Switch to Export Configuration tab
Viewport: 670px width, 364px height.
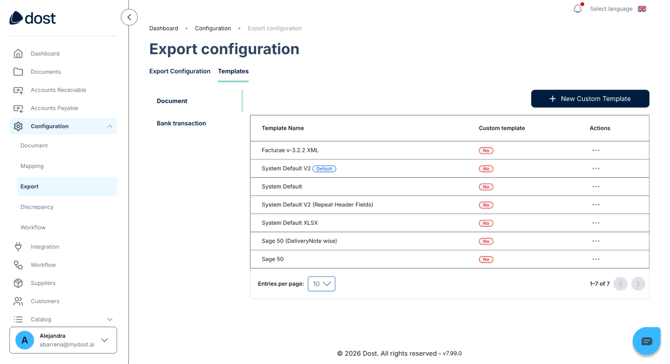point(179,71)
